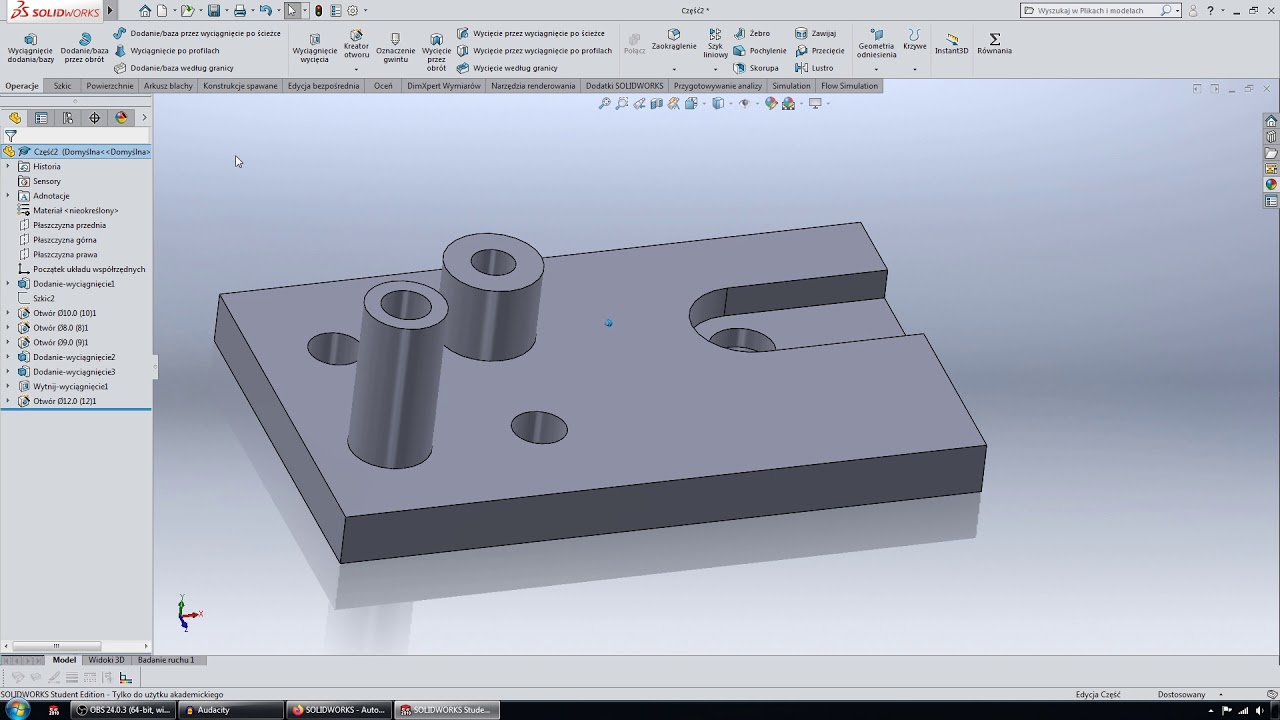This screenshot has height=720, width=1280.
Task: Expand the Zaokrąglenie dropdown arrow
Action: [674, 69]
